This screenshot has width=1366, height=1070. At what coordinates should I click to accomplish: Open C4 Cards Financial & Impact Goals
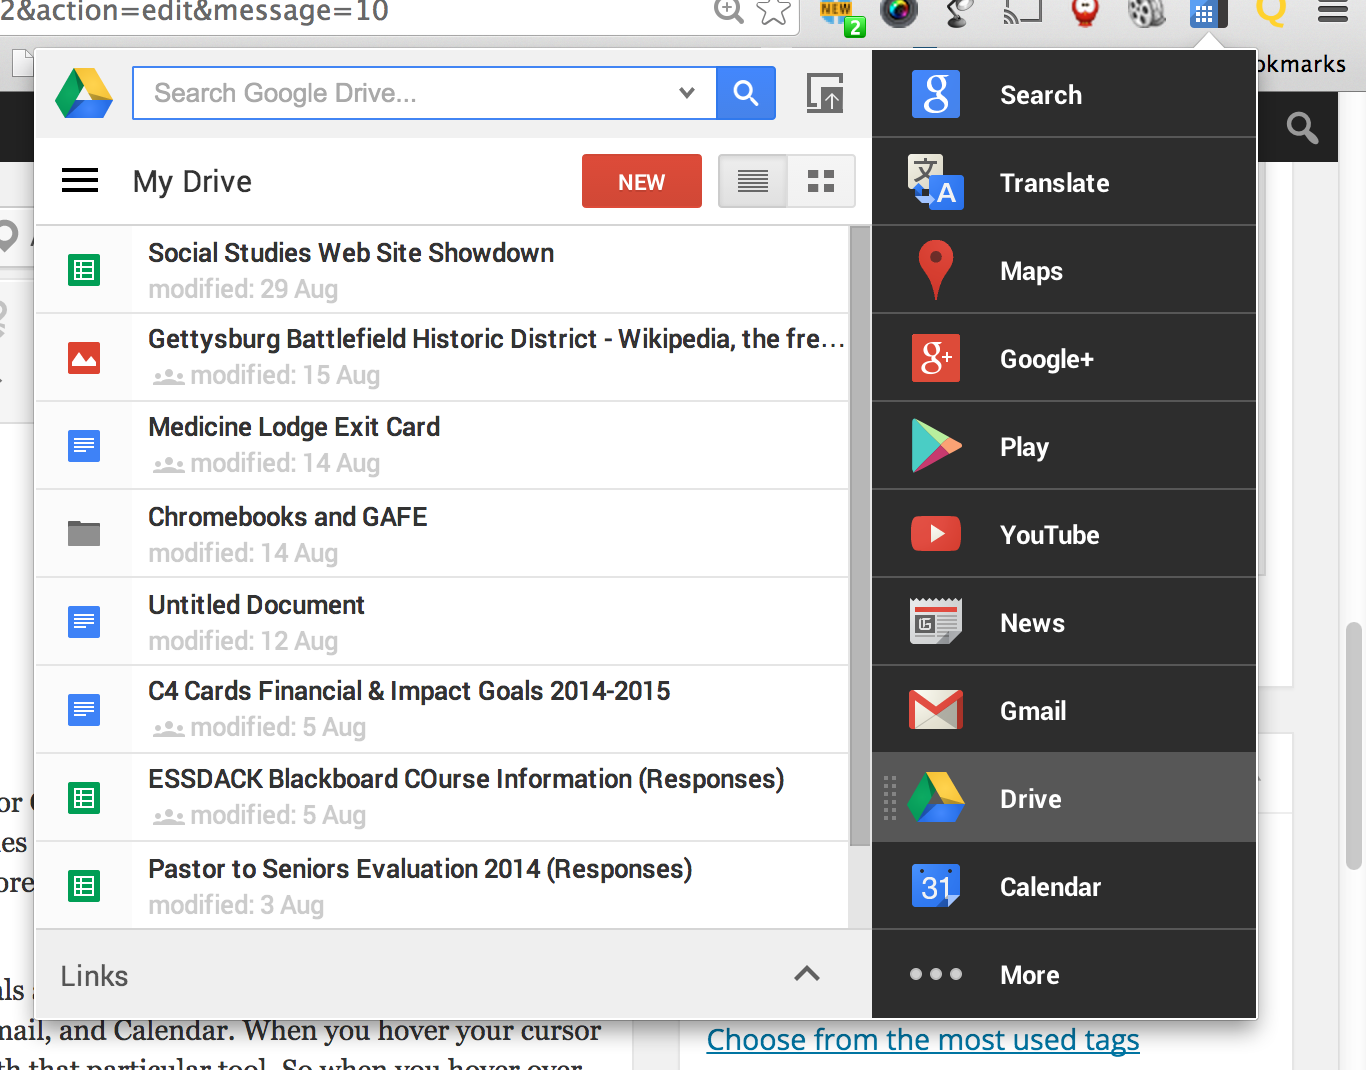[442, 709]
